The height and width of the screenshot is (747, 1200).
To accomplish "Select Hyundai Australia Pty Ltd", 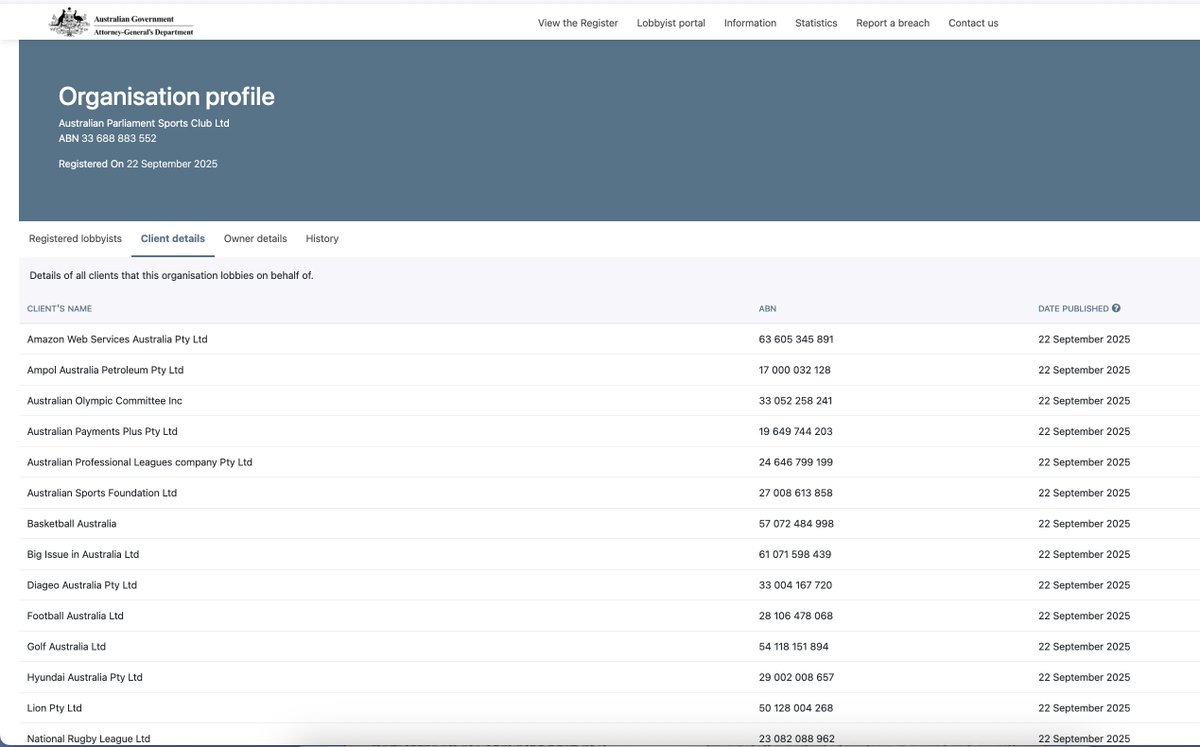I will 85,677.
